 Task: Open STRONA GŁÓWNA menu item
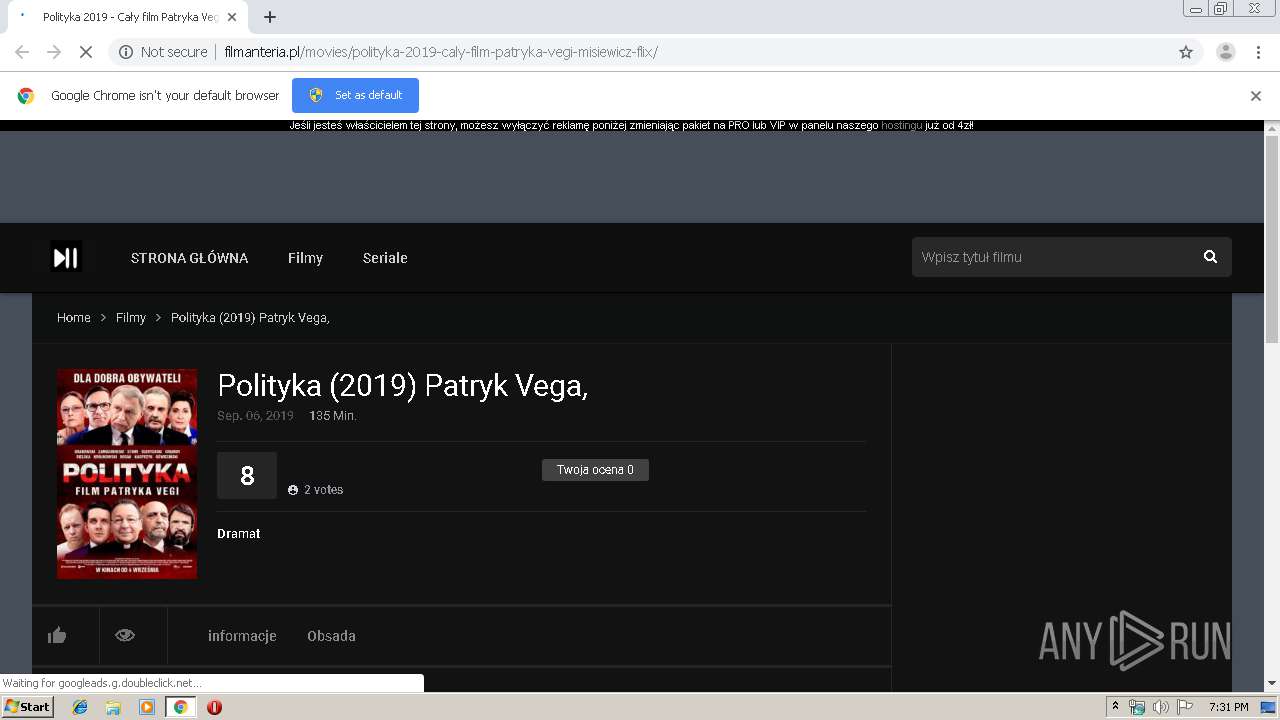tap(189, 258)
